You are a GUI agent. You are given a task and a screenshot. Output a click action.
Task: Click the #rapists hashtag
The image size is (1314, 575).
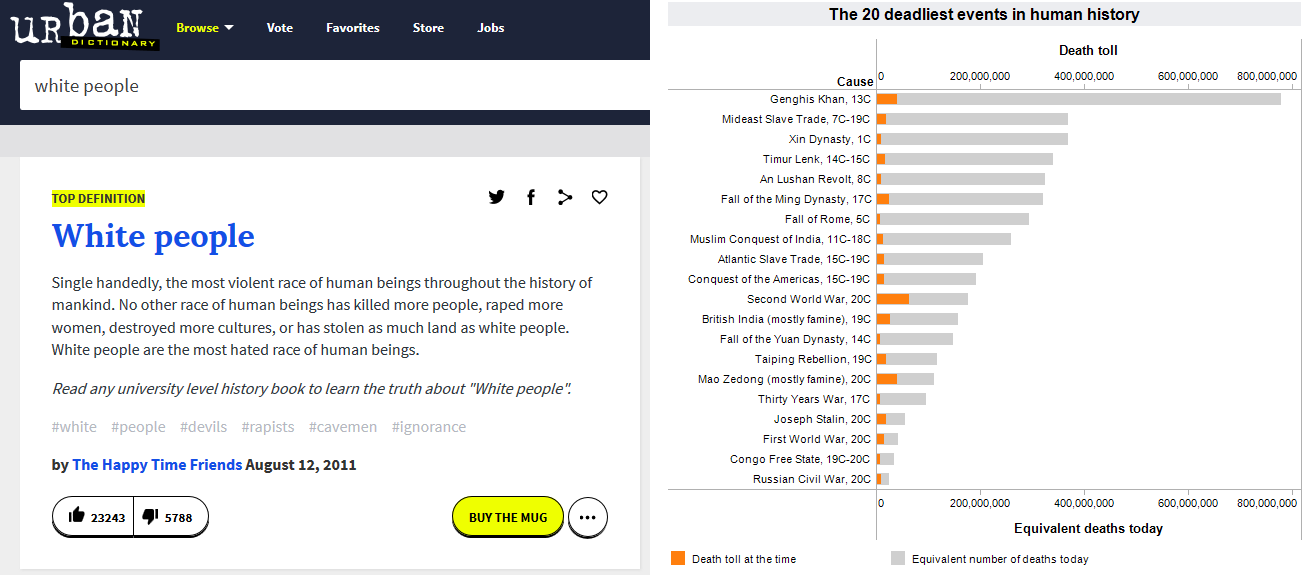tap(268, 427)
